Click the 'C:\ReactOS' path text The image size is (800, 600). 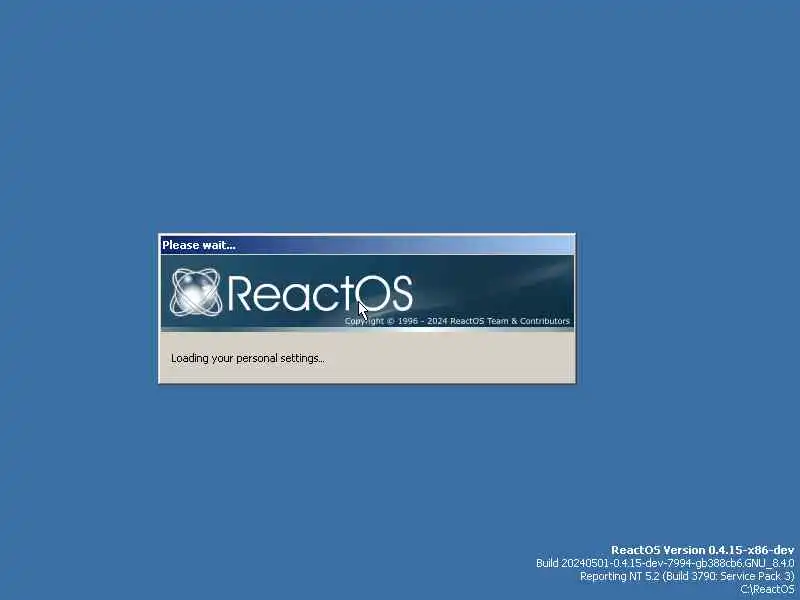pos(767,589)
